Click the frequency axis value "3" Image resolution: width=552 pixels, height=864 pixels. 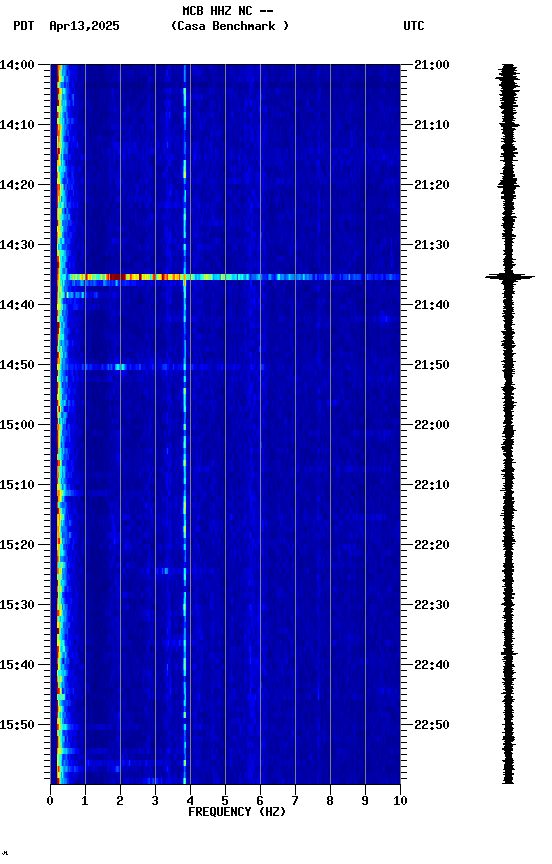coord(155,801)
